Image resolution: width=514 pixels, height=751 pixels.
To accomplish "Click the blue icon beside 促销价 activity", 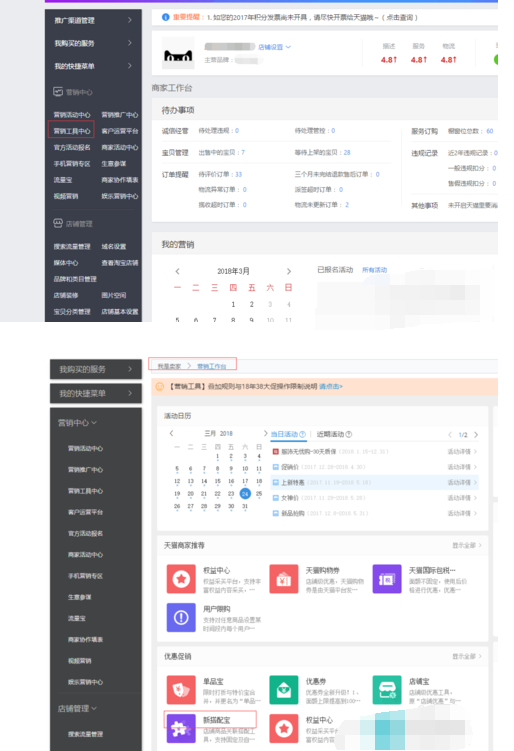I will pos(275,467).
